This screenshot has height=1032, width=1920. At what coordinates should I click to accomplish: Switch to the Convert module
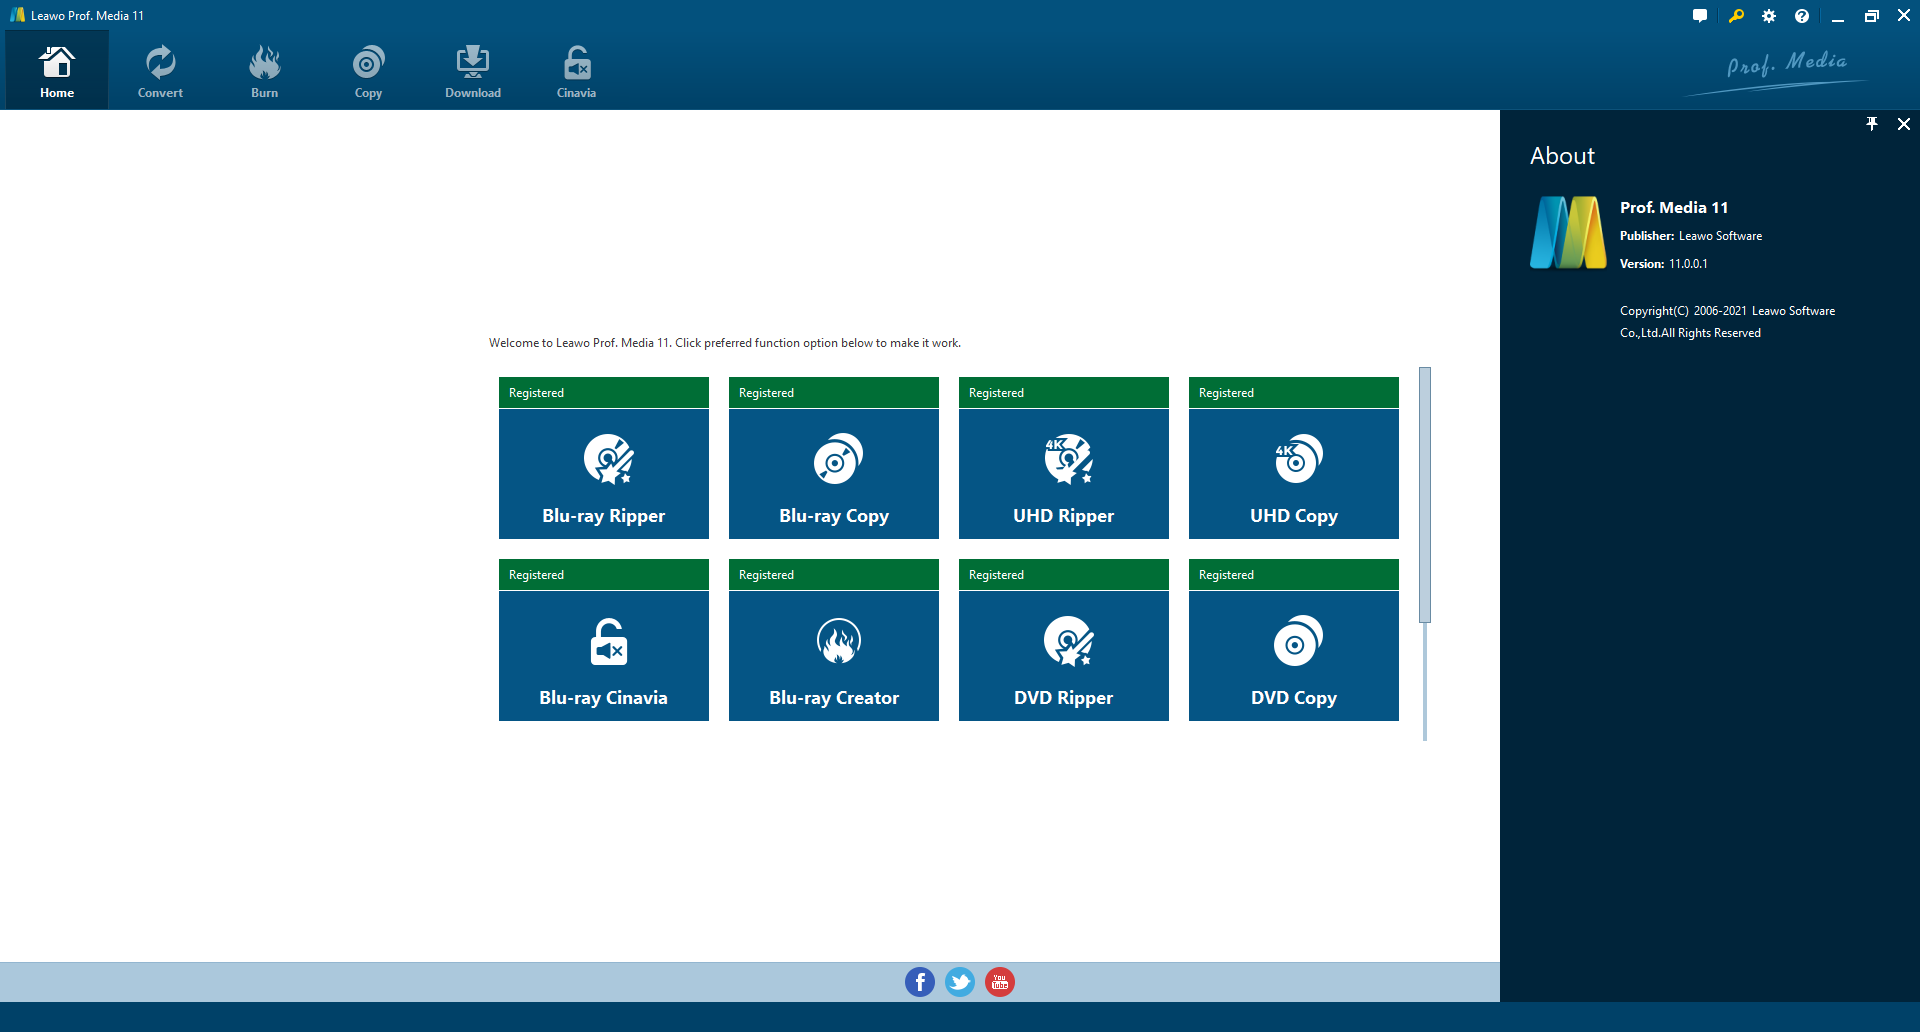tap(160, 70)
